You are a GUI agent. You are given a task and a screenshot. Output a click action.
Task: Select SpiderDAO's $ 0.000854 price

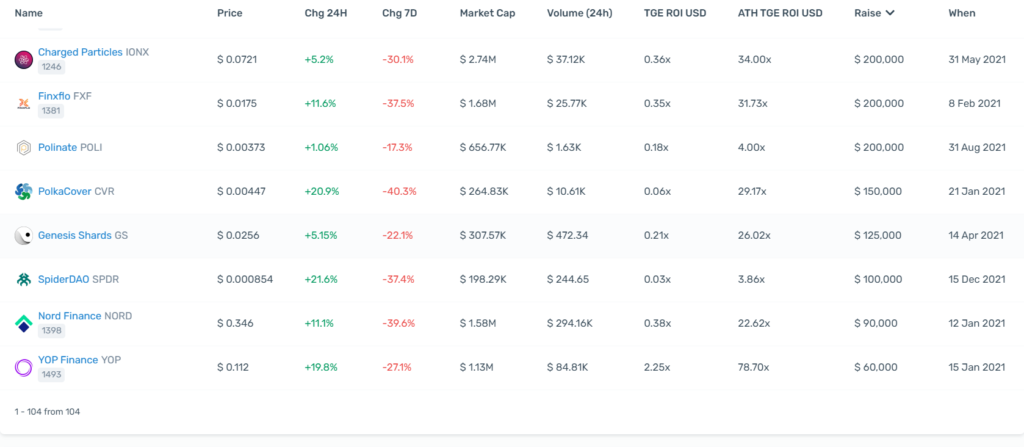[245, 280]
